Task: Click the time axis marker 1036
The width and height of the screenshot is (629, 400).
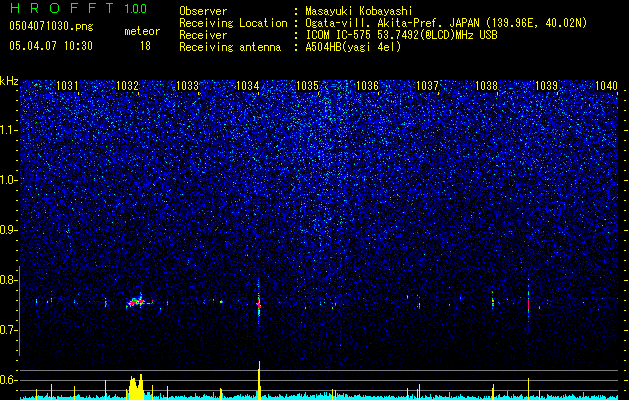Action: [367, 85]
